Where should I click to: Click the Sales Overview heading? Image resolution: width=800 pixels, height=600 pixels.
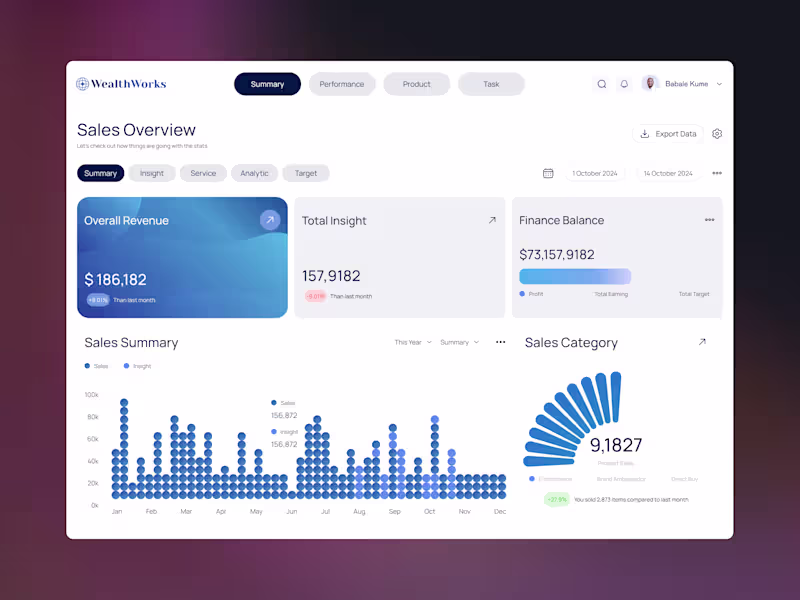136,130
